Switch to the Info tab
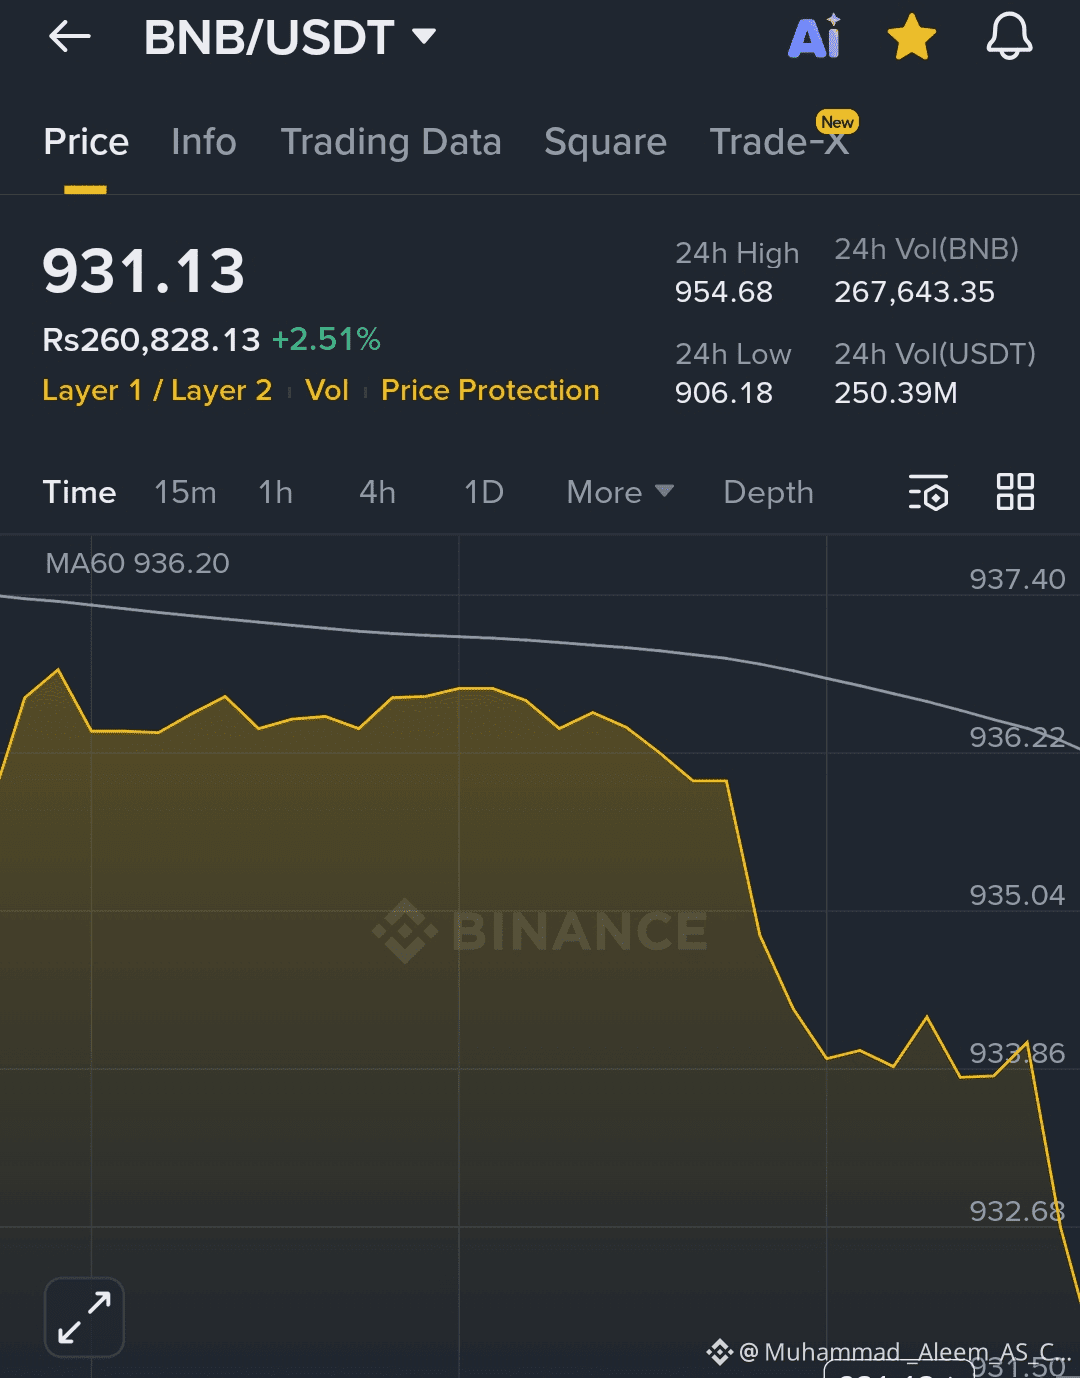The height and width of the screenshot is (1378, 1080). 203,142
